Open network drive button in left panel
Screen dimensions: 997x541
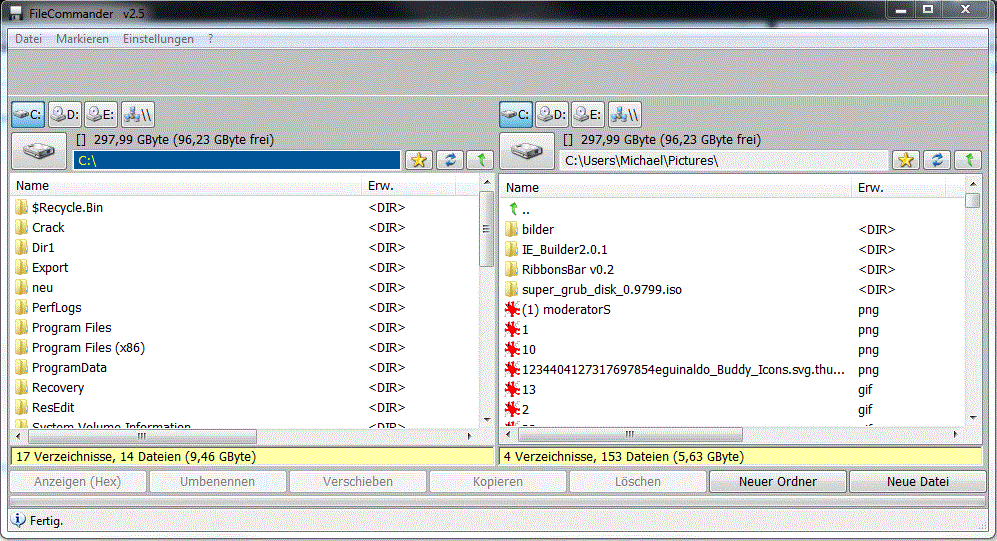pos(137,114)
